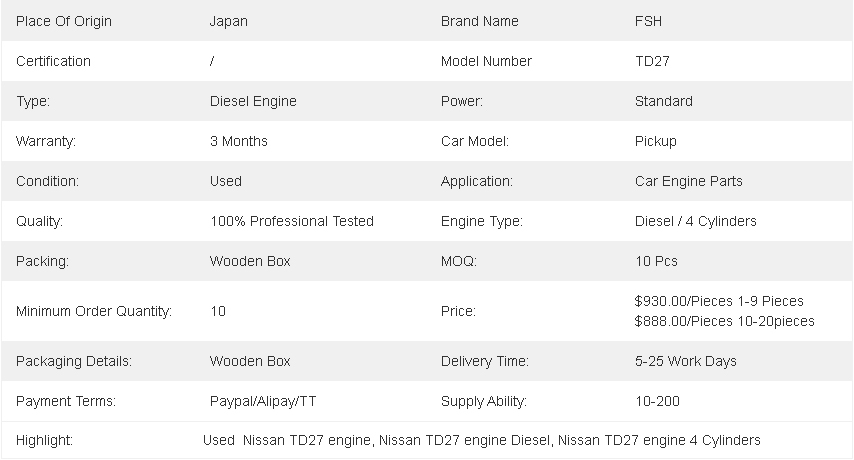Click the TD27 model number value
Viewport: 854px width, 460px height.
(652, 61)
